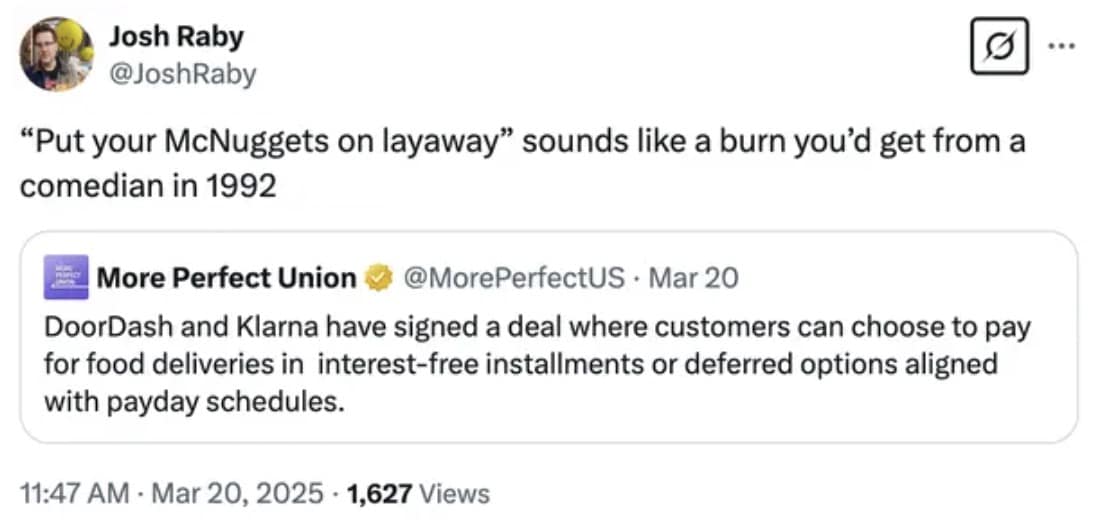The width and height of the screenshot is (1100, 526).
Task: Click the gold verified badge
Action: 378,278
